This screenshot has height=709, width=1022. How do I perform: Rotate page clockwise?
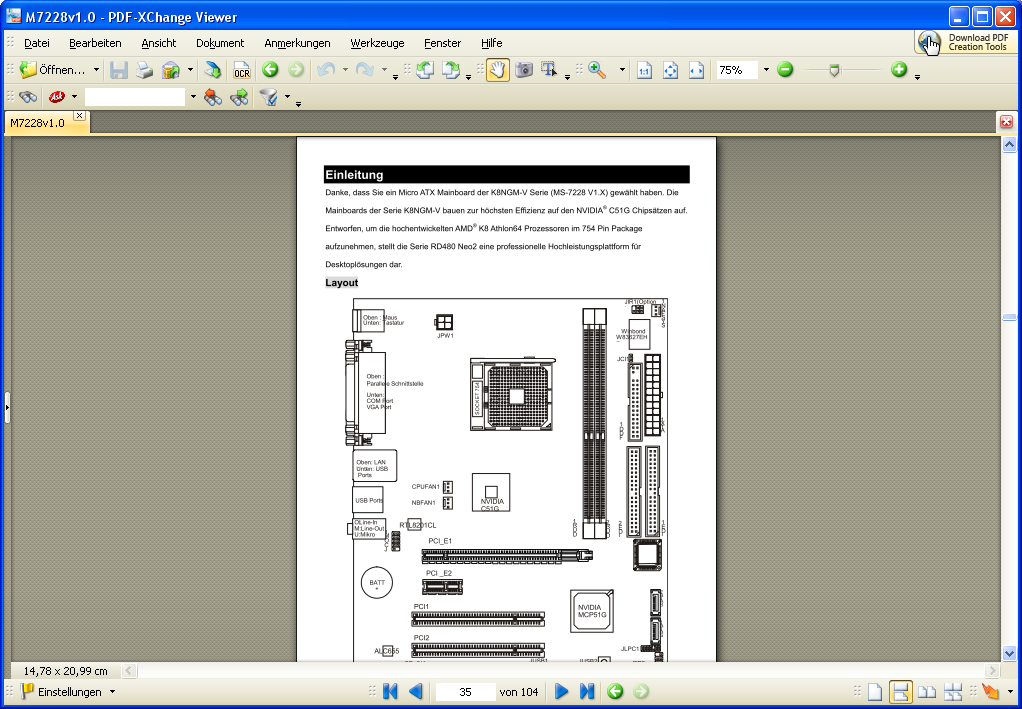click(x=451, y=70)
